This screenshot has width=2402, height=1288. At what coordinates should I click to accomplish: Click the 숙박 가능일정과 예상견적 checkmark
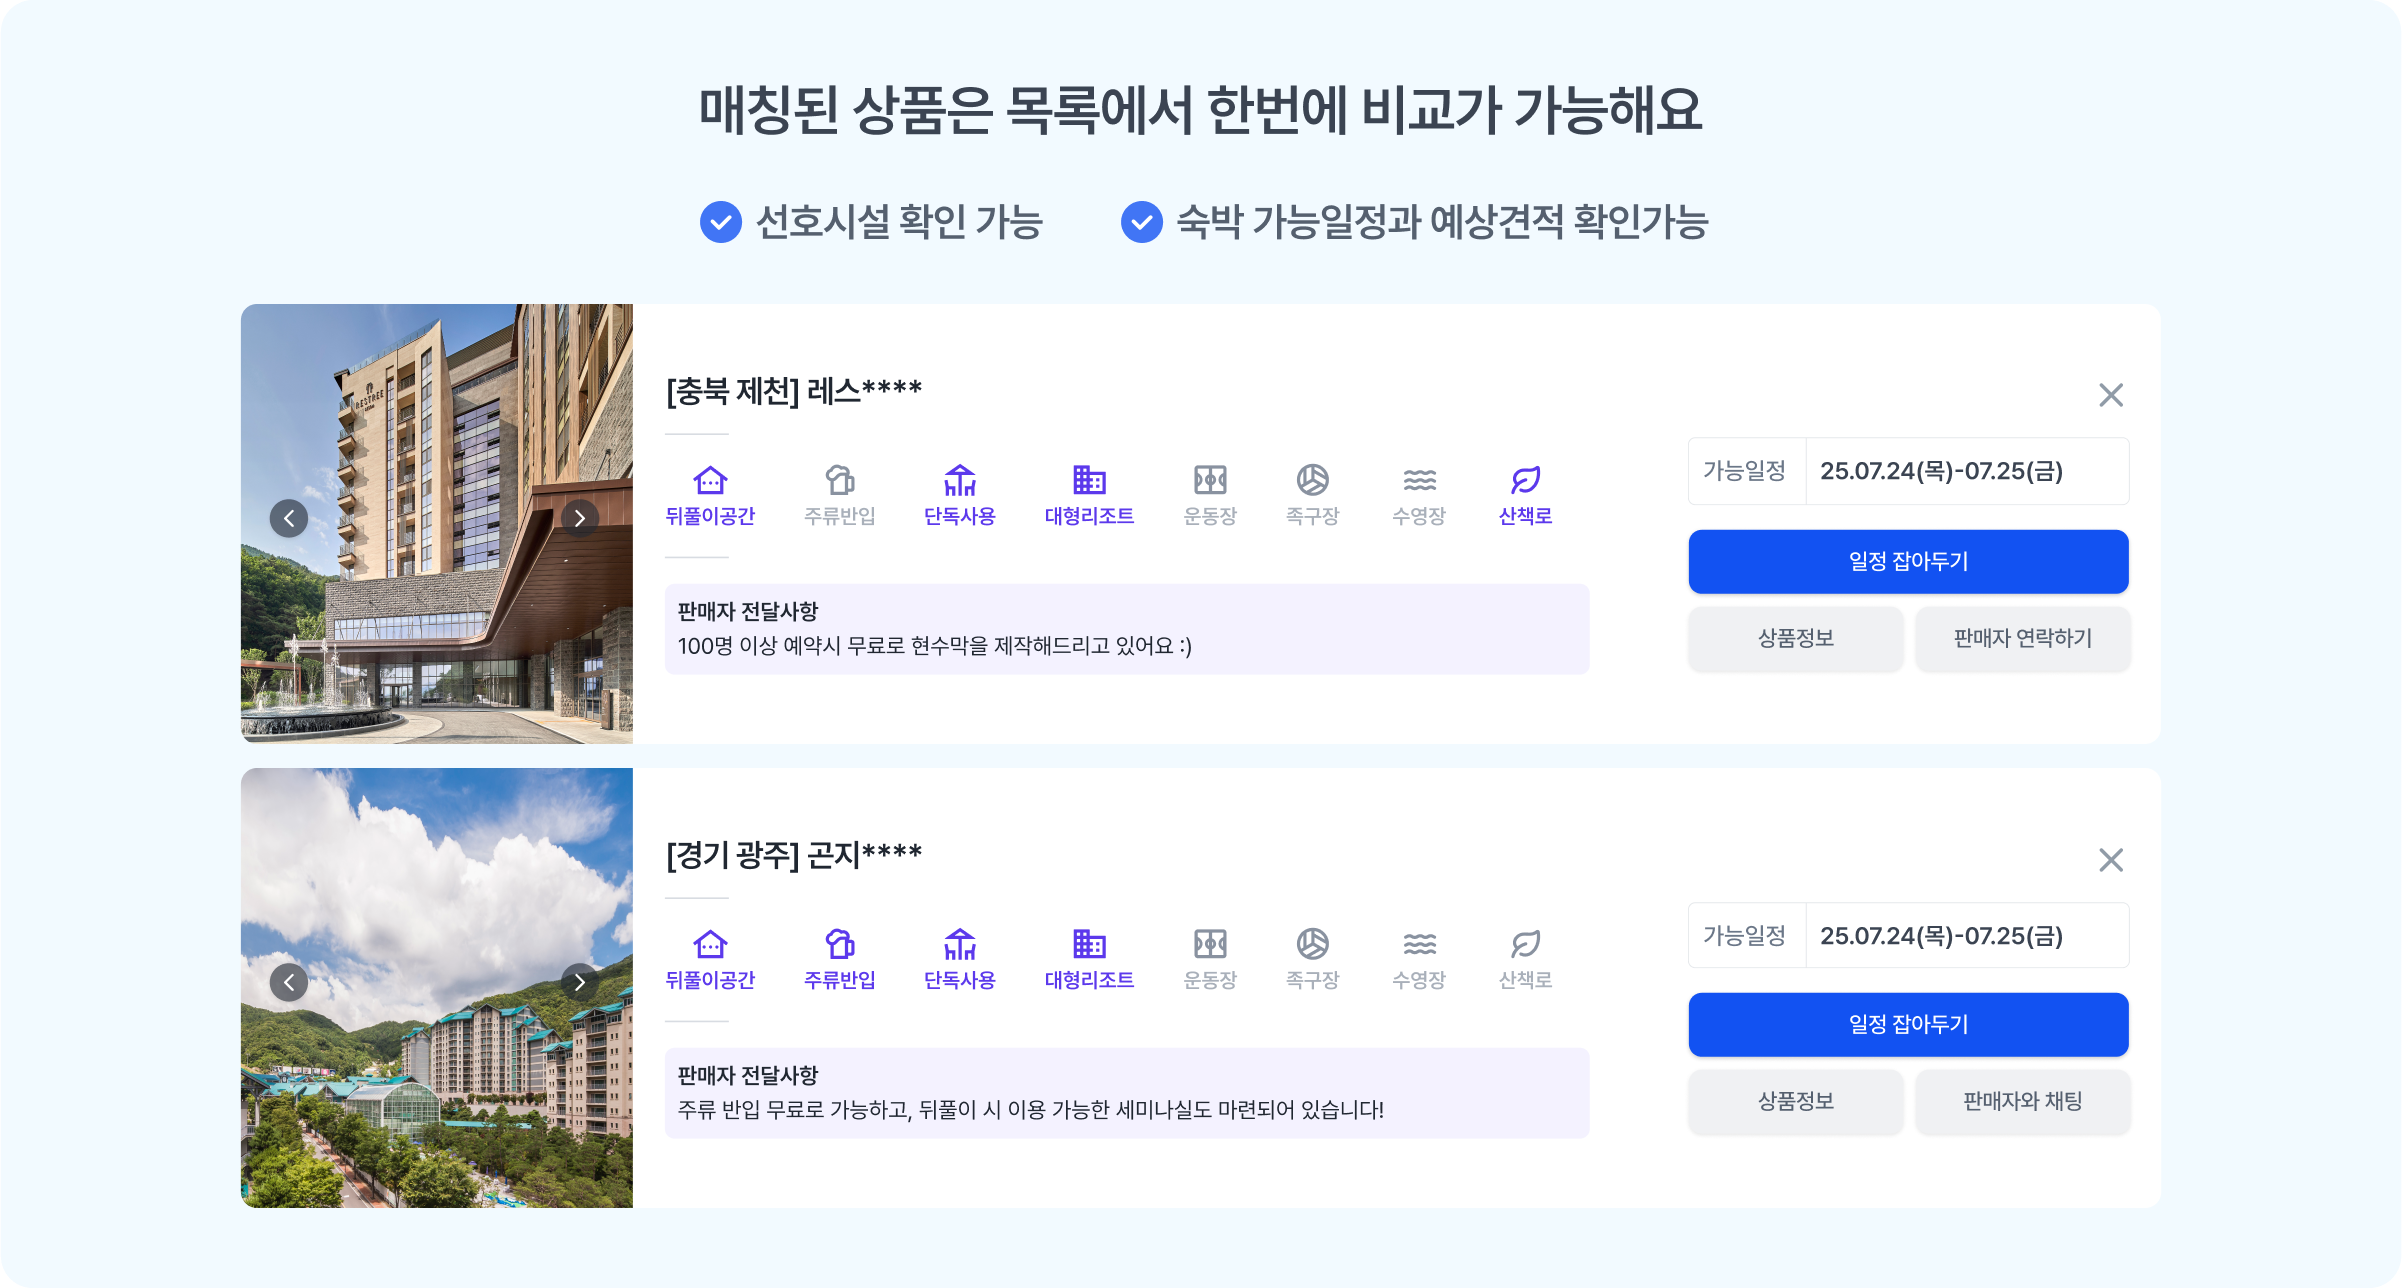[x=1141, y=222]
